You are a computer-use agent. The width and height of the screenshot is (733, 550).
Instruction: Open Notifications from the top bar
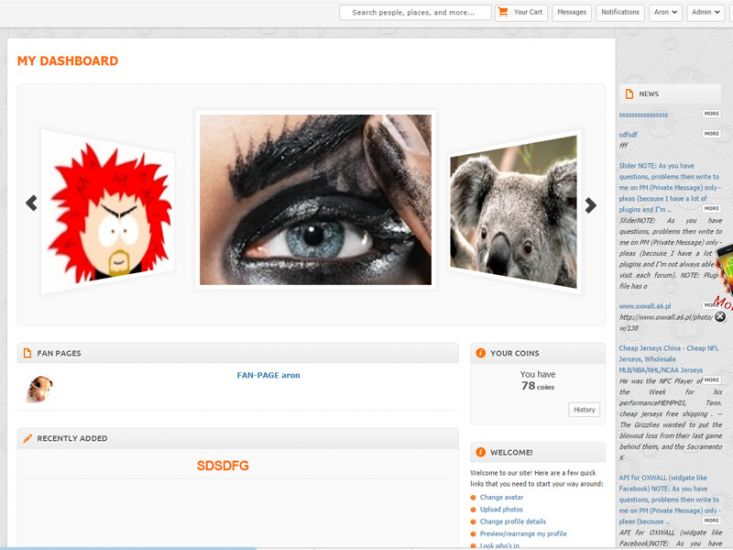pos(620,12)
